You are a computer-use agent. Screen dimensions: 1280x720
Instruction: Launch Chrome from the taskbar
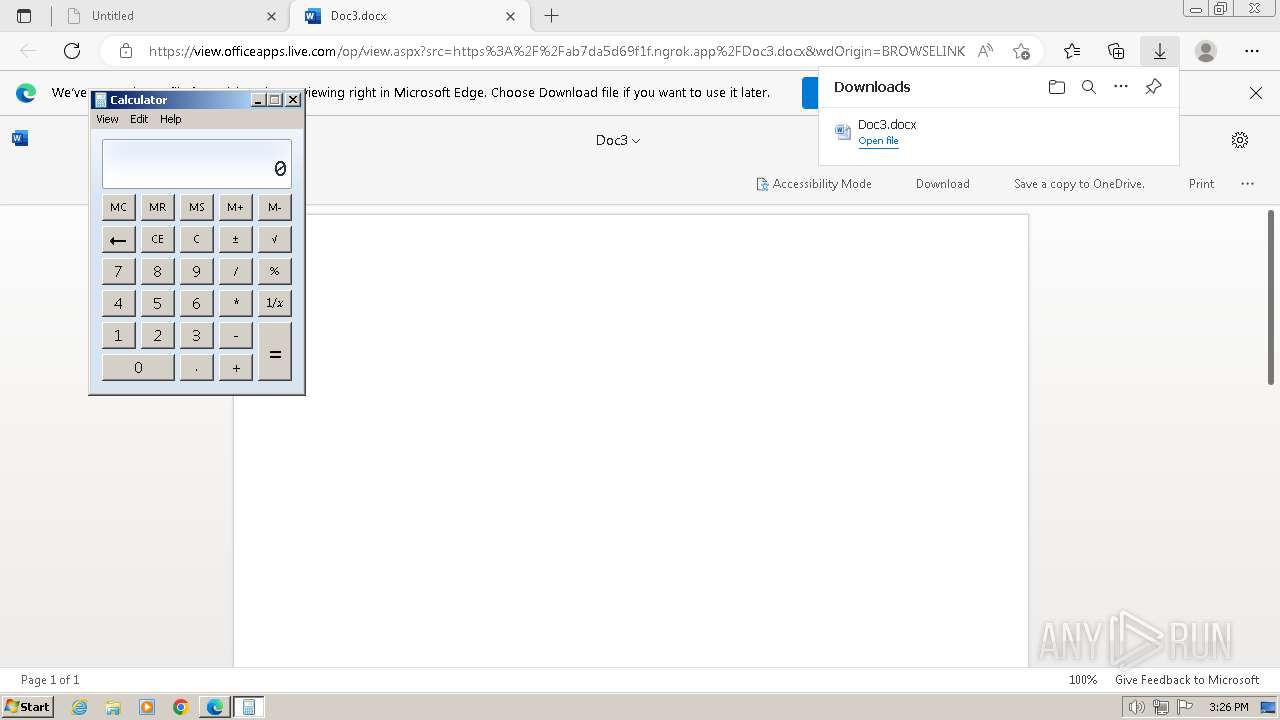(180, 707)
